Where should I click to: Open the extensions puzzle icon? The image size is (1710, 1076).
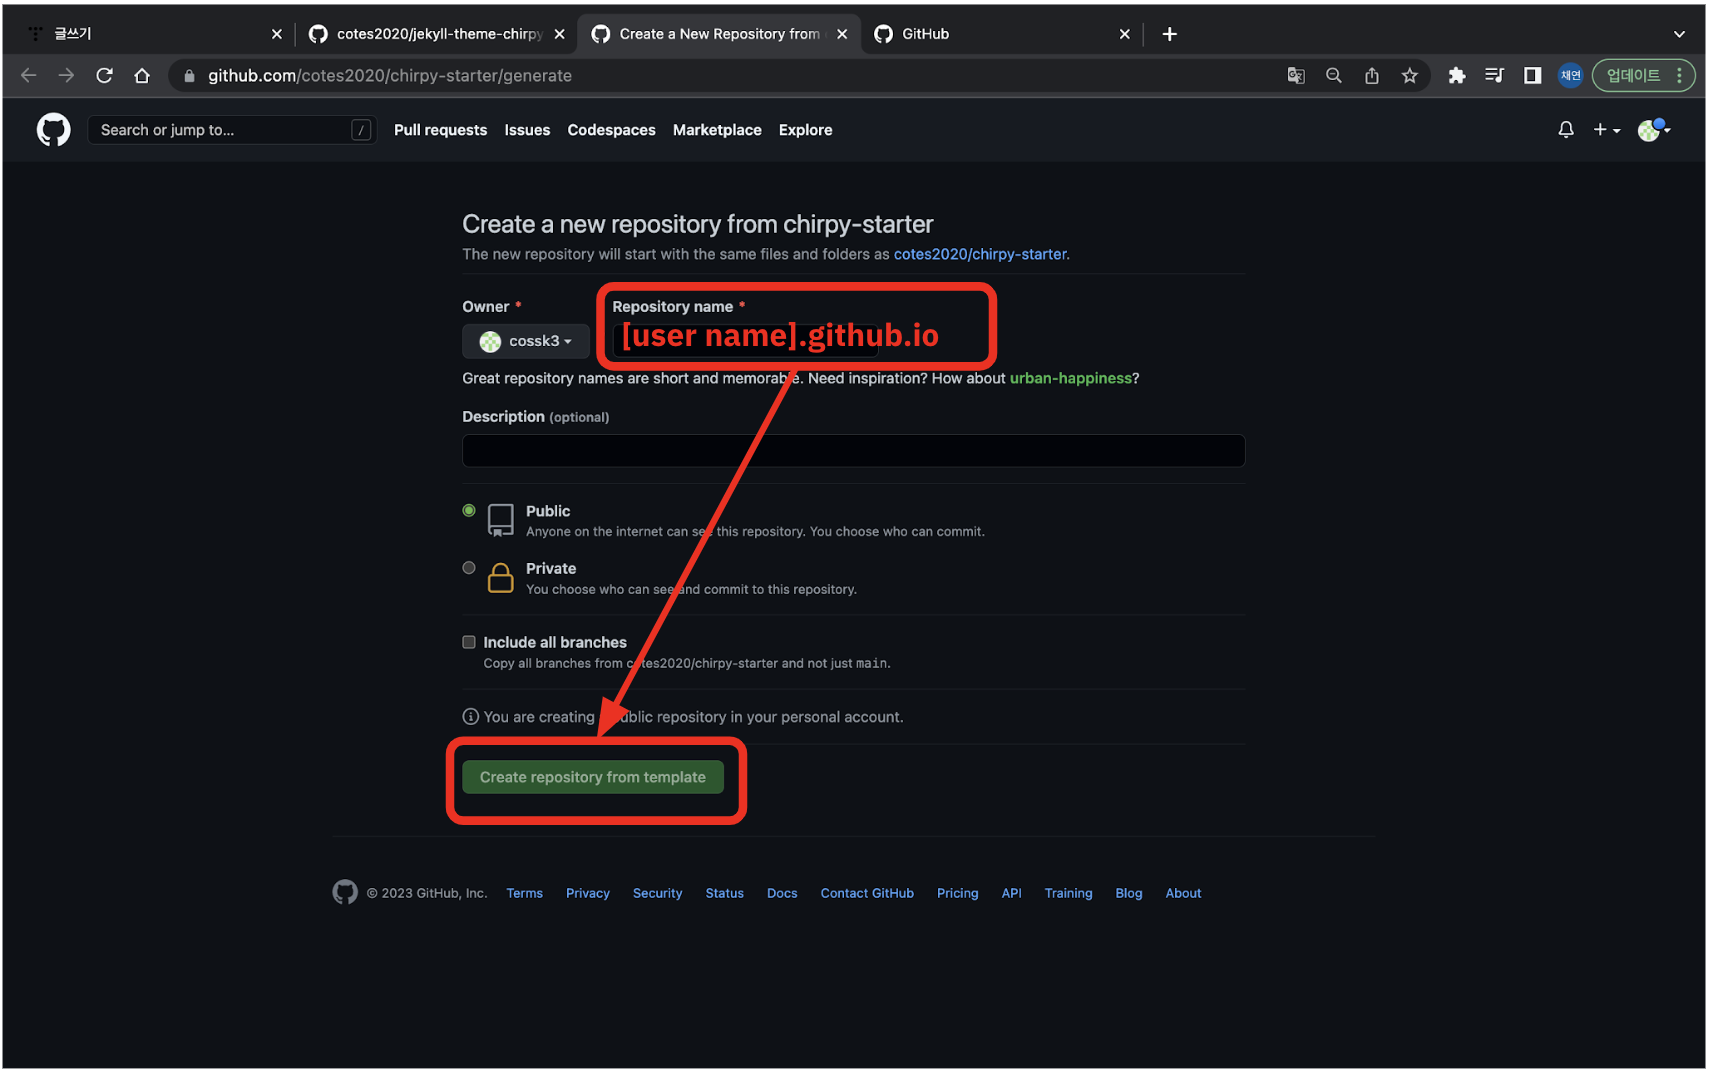pos(1457,75)
